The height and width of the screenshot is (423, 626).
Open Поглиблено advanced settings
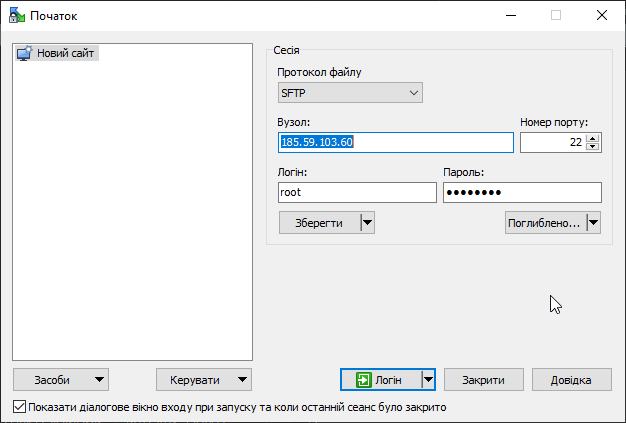(546, 223)
